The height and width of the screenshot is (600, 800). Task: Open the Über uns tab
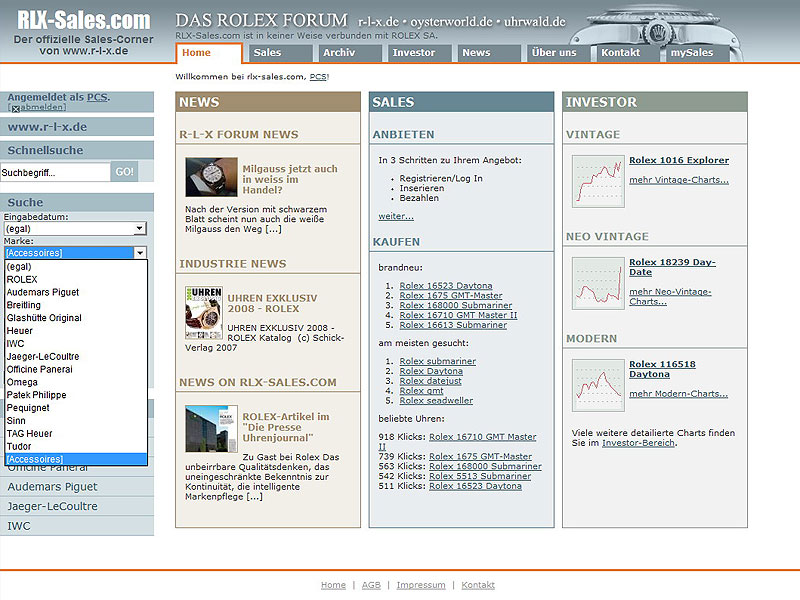(558, 53)
